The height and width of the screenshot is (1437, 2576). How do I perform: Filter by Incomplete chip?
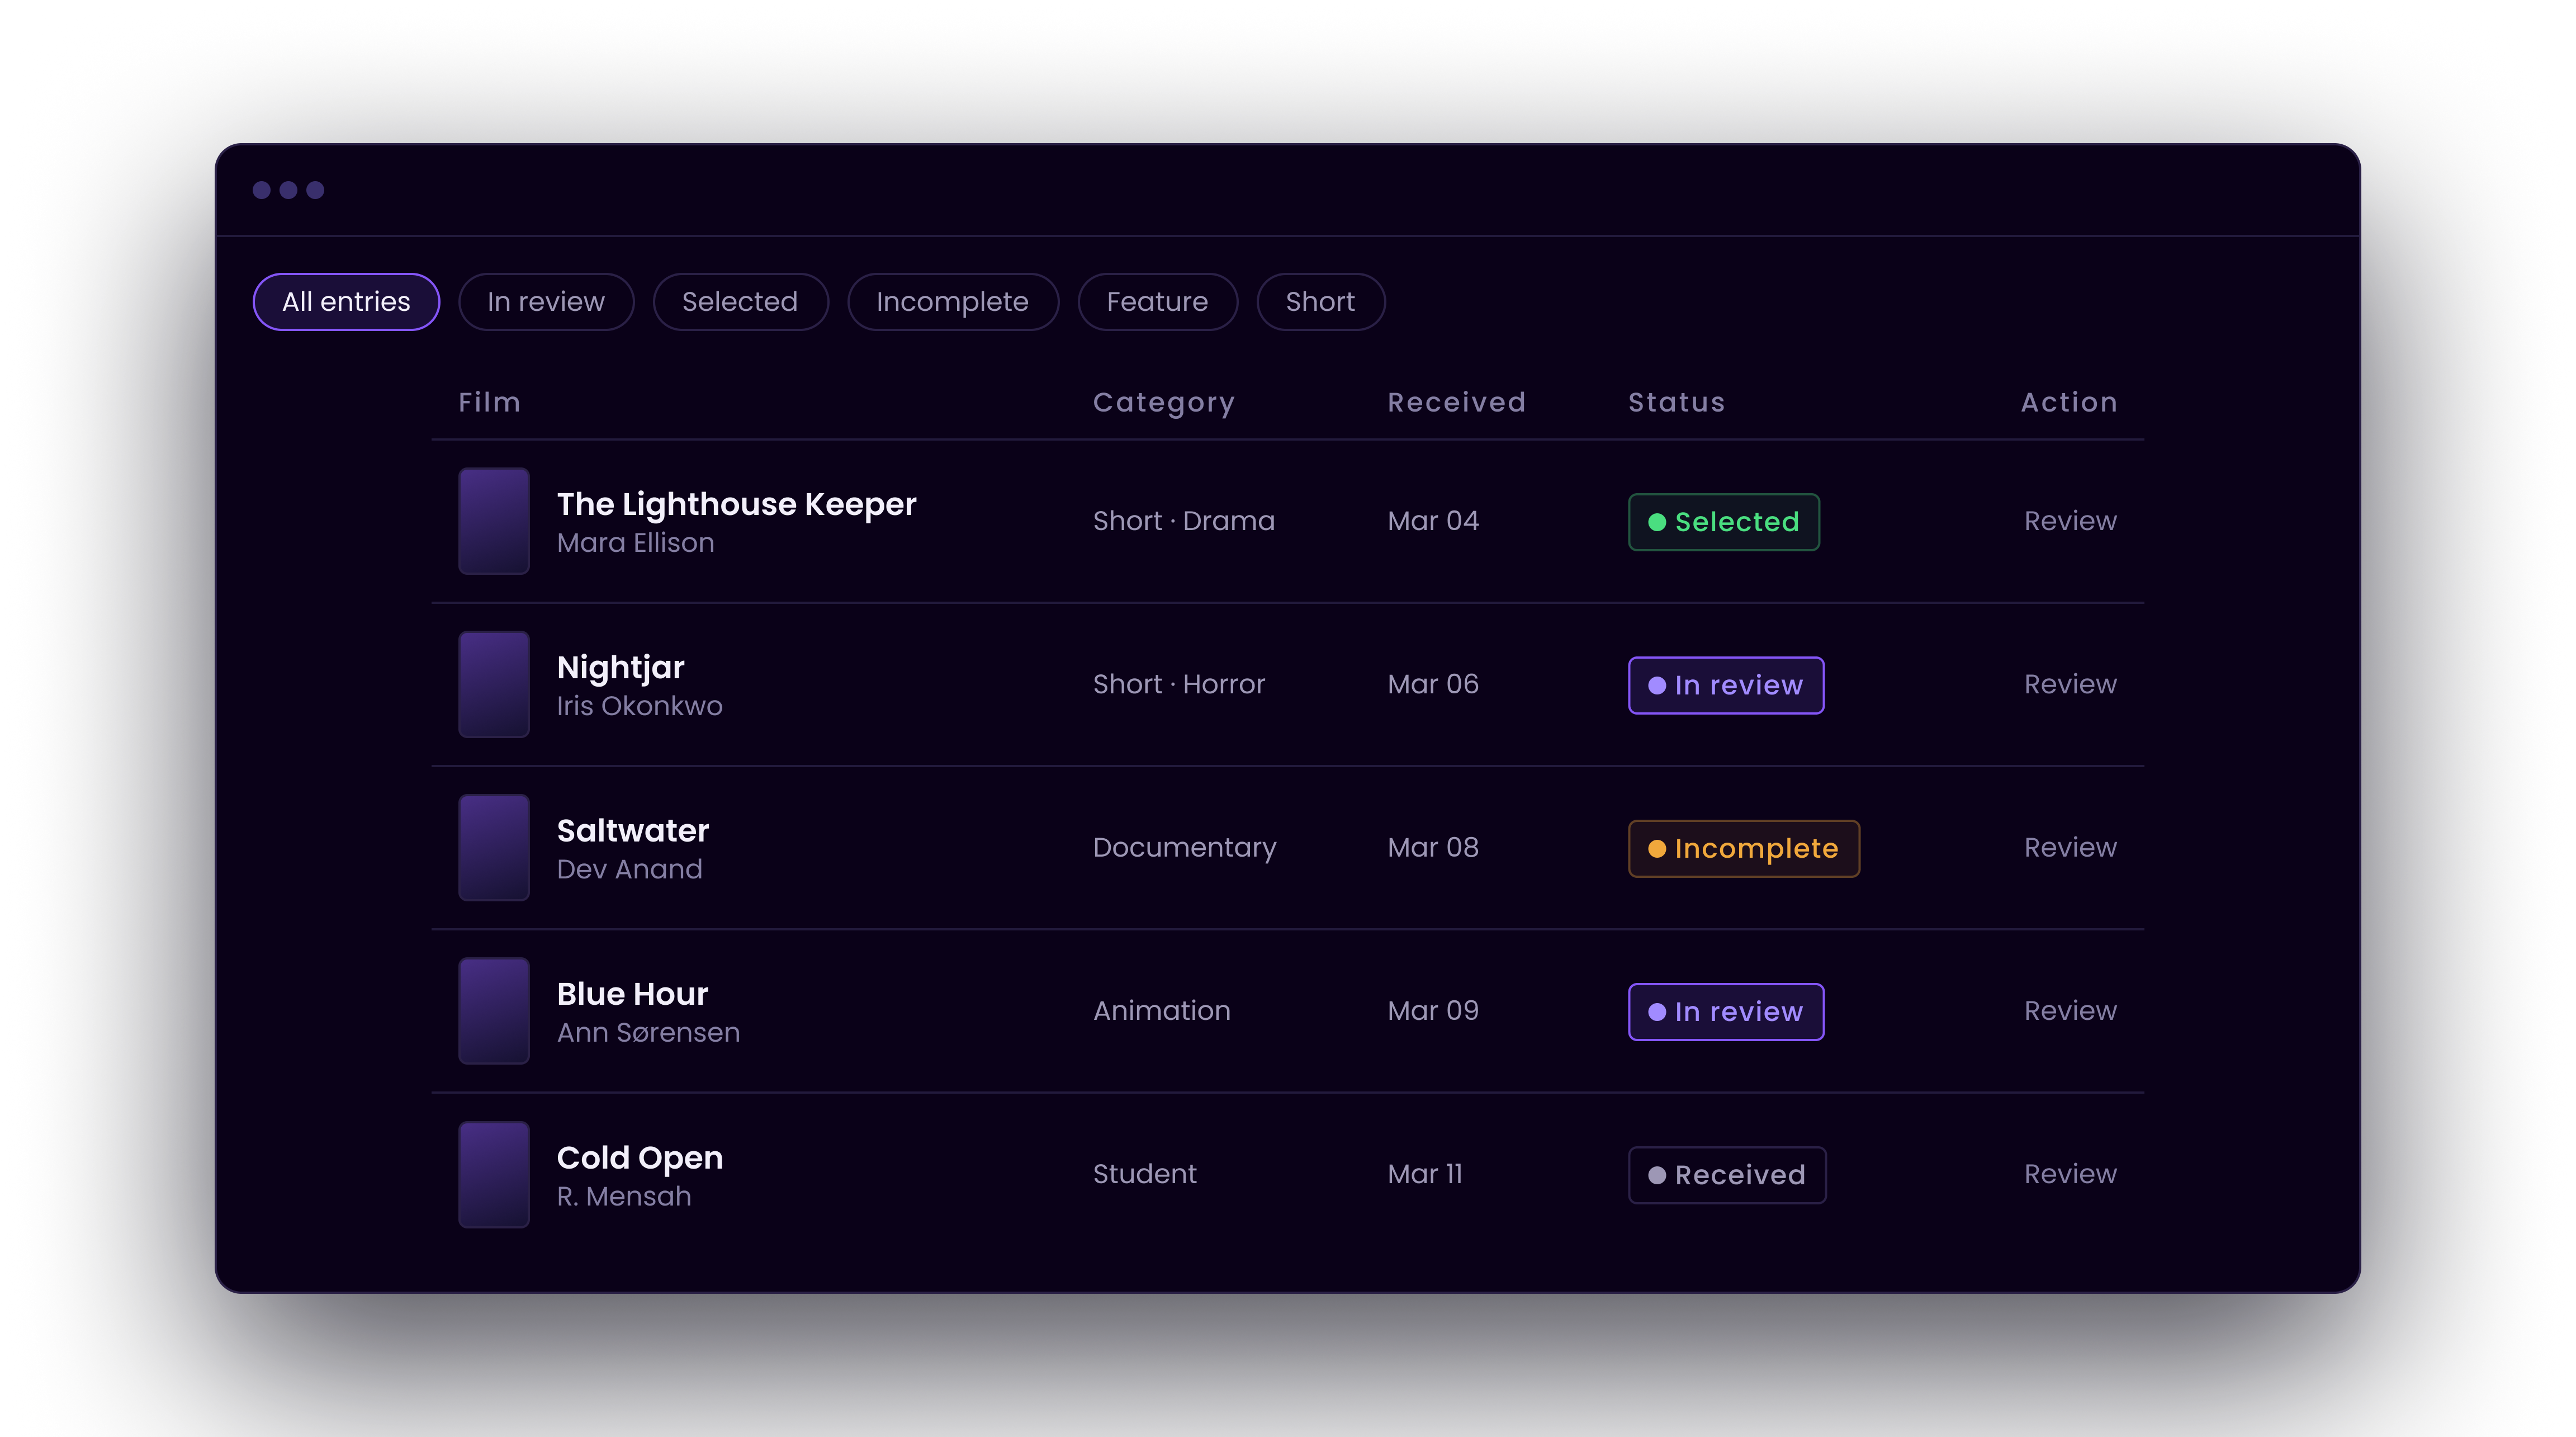tap(952, 301)
